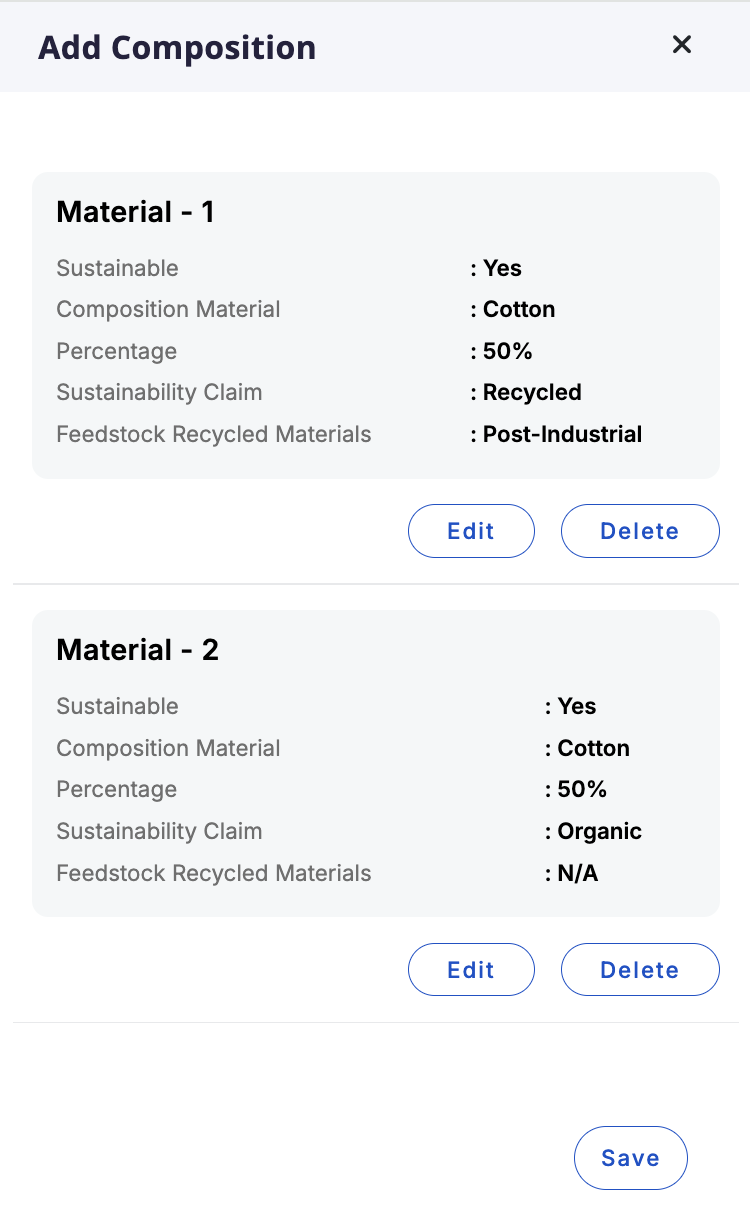The image size is (750, 1222).
Task: Click Material - 2's Feedstock Recycled Materials label
Action: coord(213,873)
